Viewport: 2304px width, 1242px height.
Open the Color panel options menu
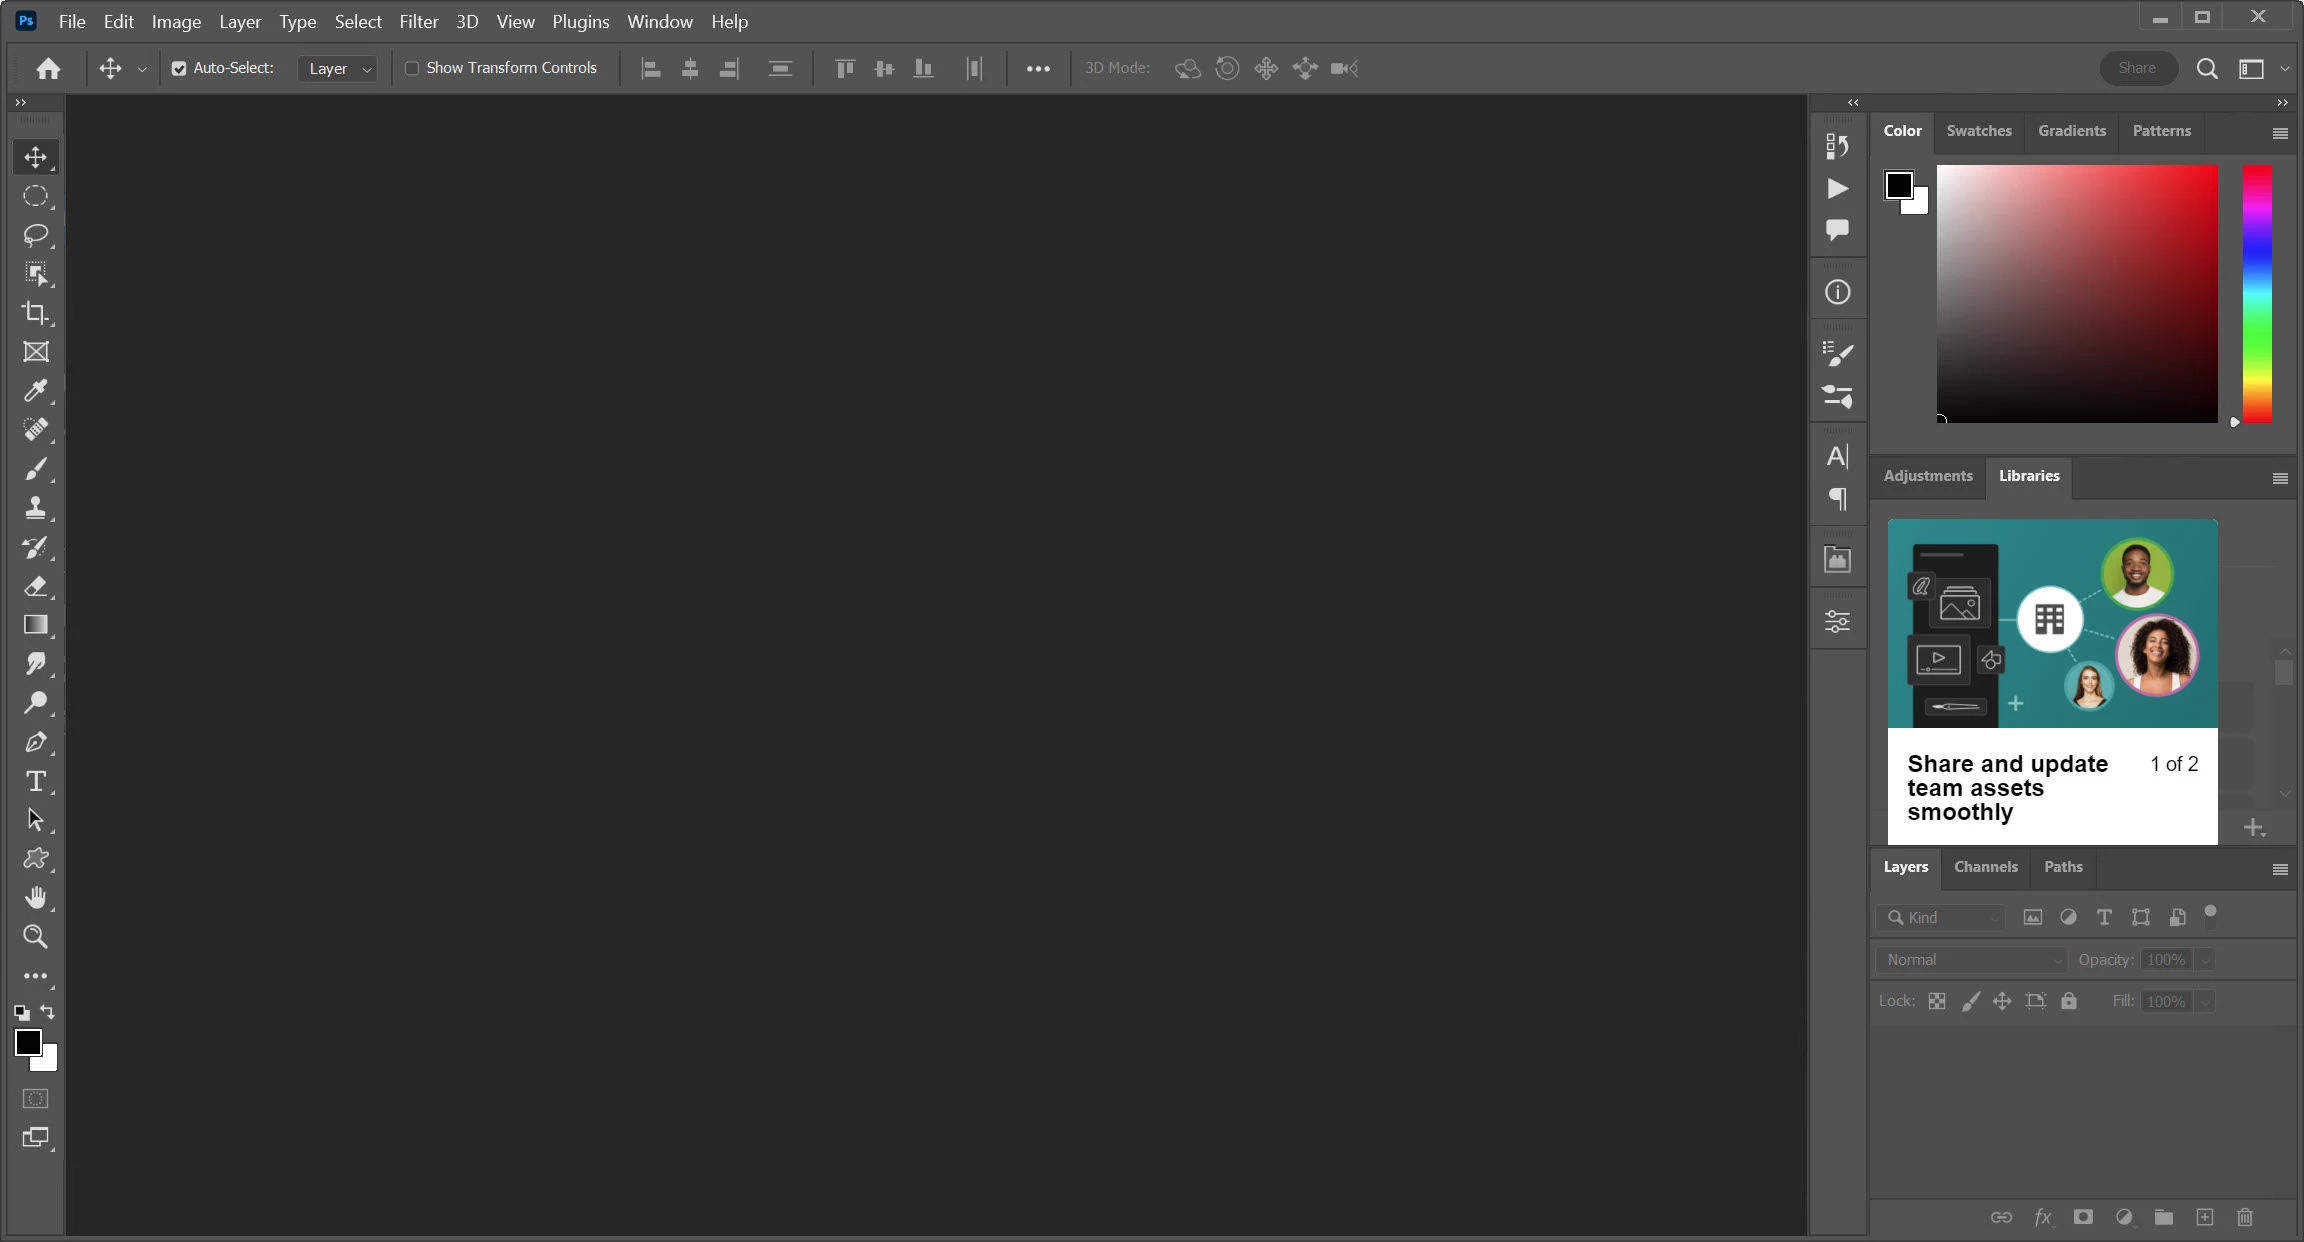(2280, 133)
